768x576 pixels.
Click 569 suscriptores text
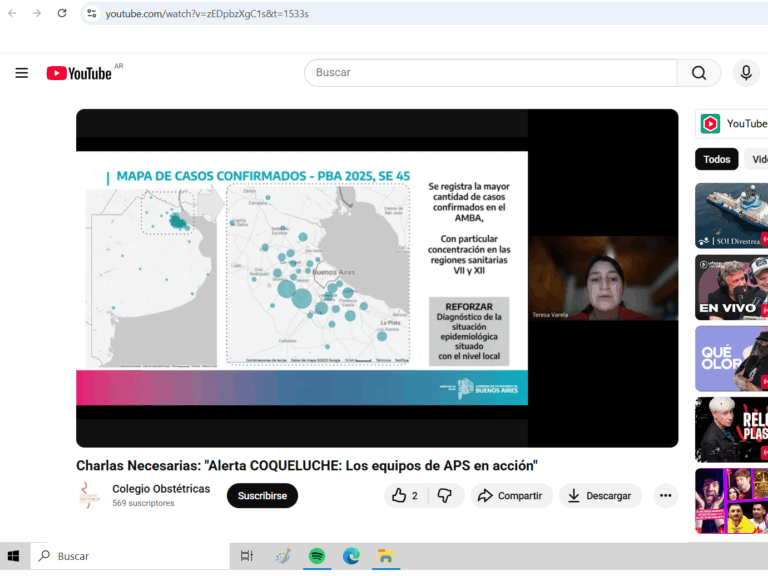click(x=143, y=503)
